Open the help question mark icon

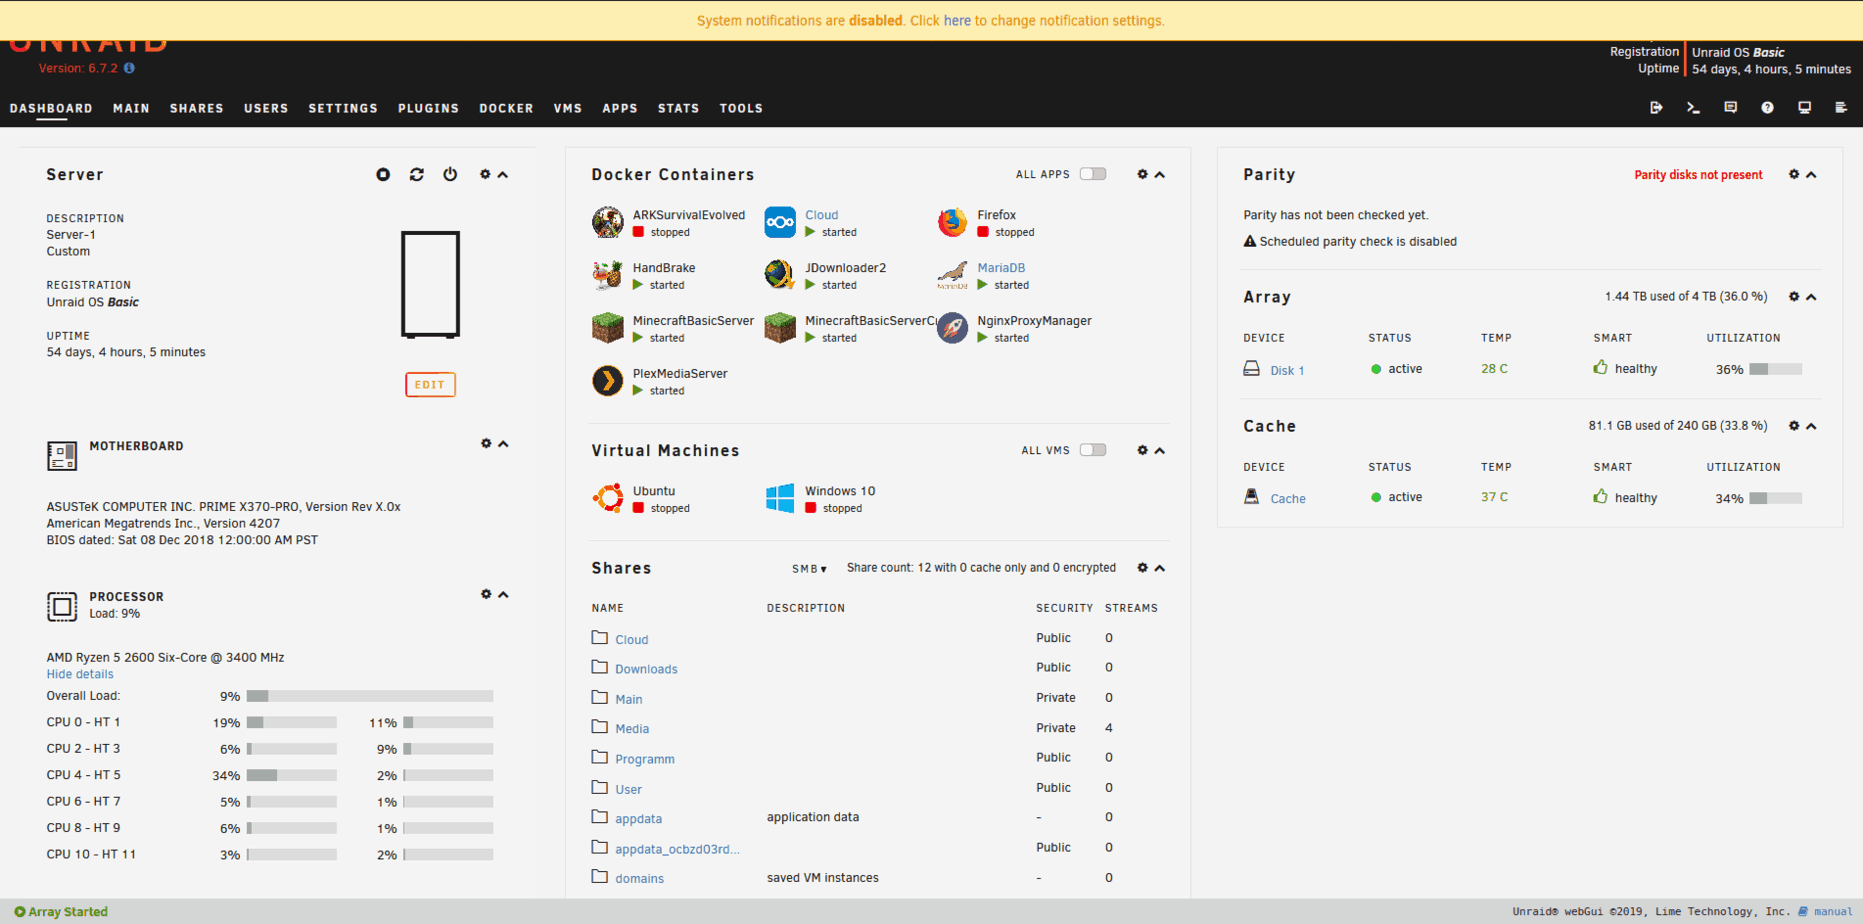pyautogui.click(x=1767, y=108)
